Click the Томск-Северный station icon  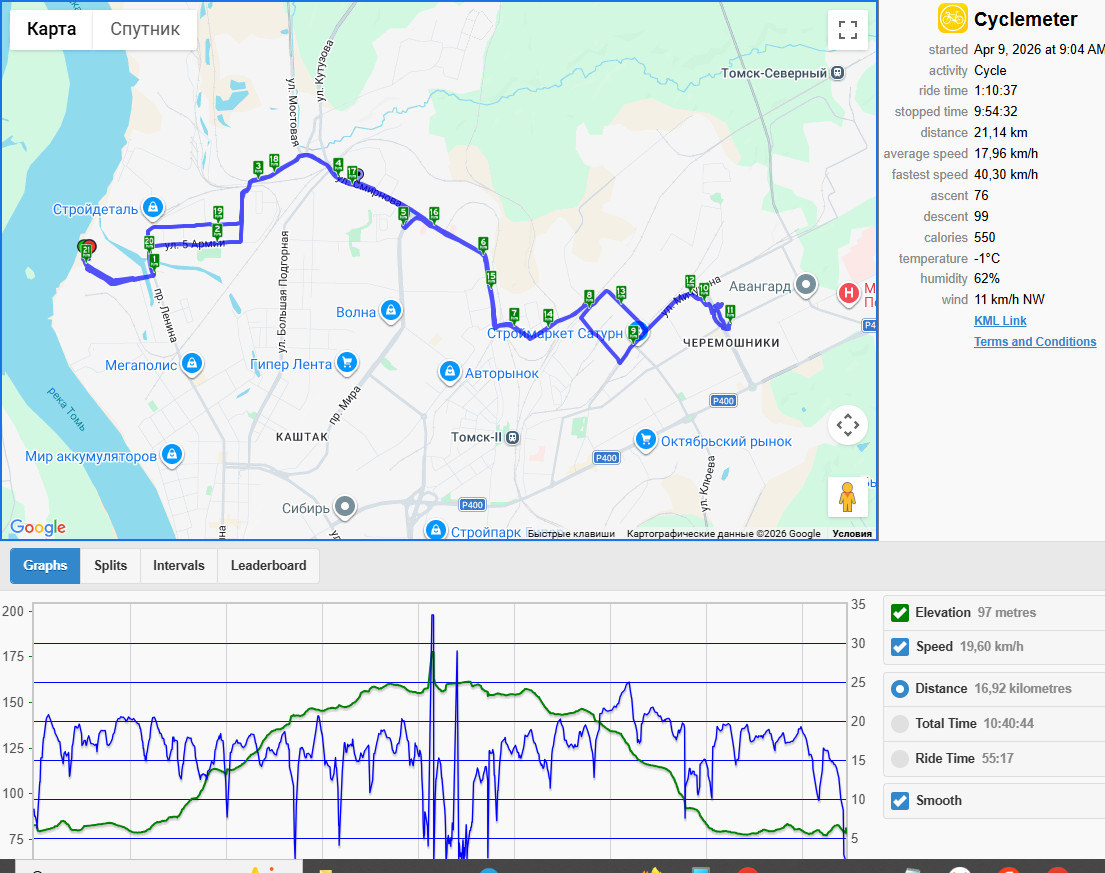837,73
